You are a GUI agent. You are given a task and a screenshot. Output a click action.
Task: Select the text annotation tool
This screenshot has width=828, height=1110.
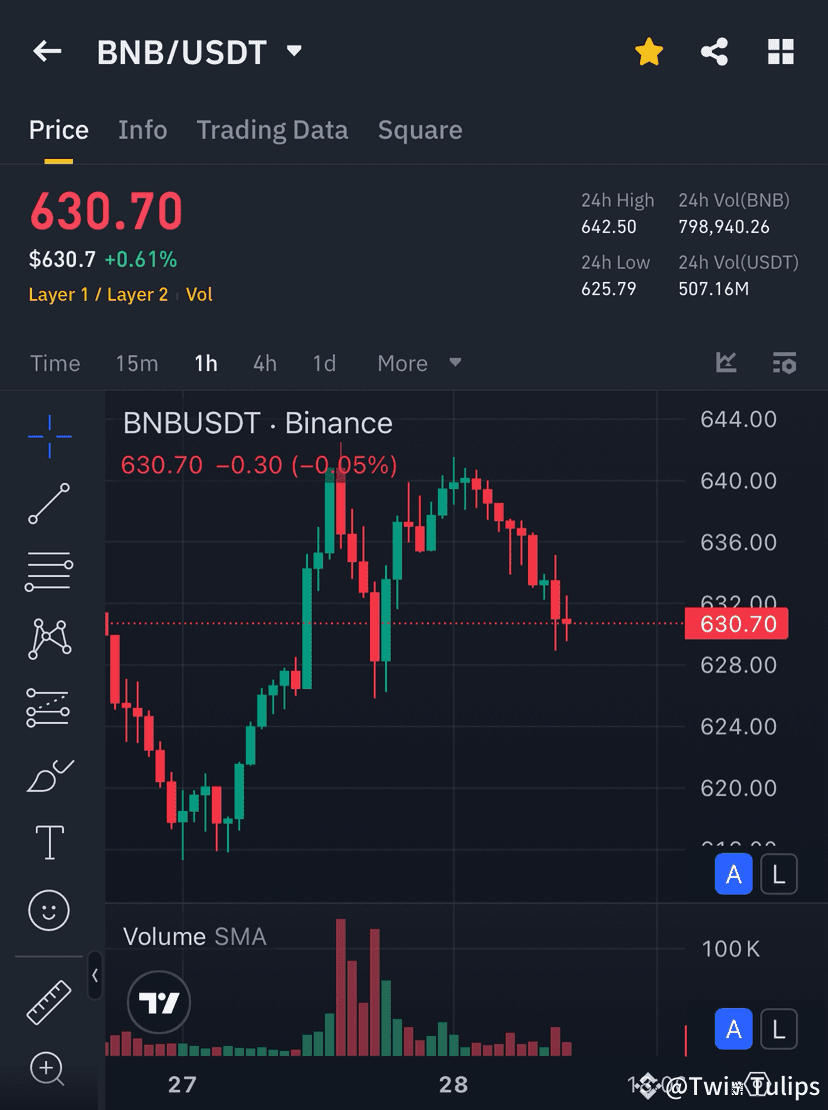pos(48,842)
